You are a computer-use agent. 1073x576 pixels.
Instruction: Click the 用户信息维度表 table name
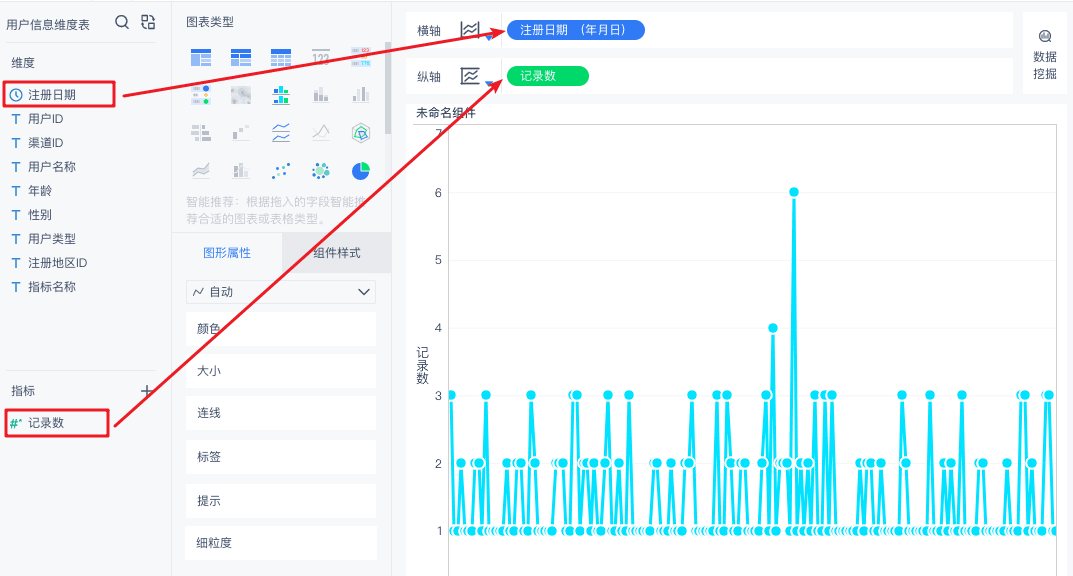(48, 25)
